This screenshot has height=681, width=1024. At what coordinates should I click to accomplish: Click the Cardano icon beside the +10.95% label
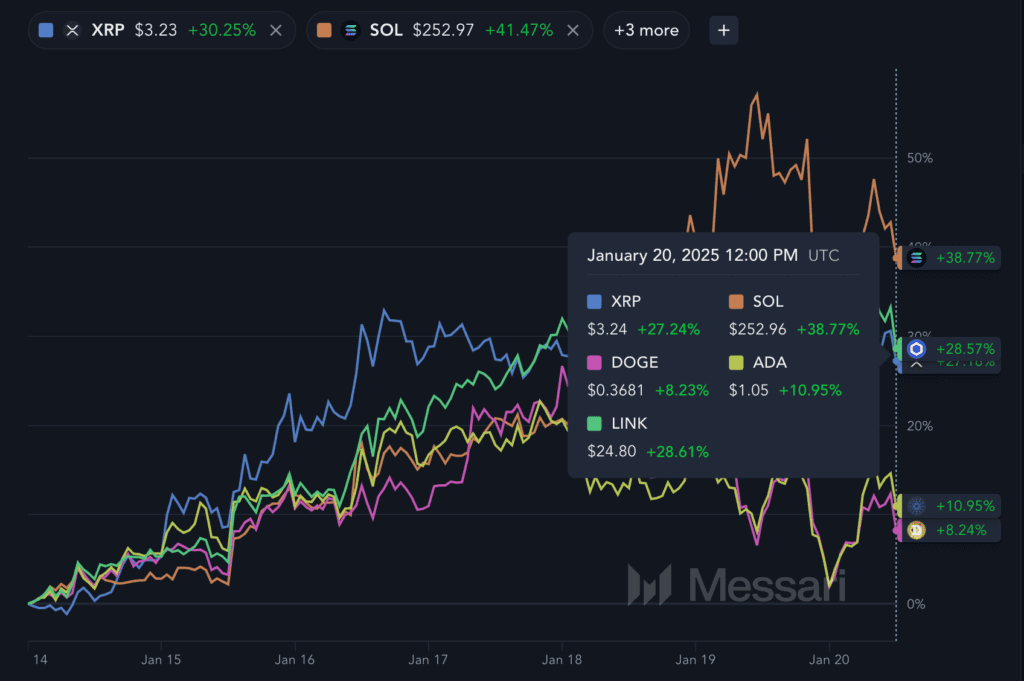click(x=916, y=506)
